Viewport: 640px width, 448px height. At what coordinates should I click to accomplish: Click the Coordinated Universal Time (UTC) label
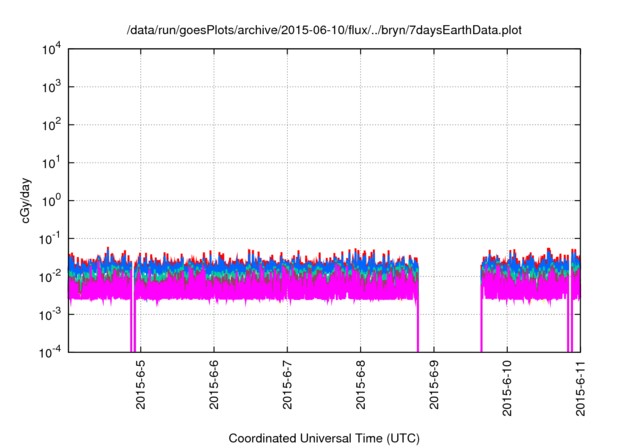324,438
